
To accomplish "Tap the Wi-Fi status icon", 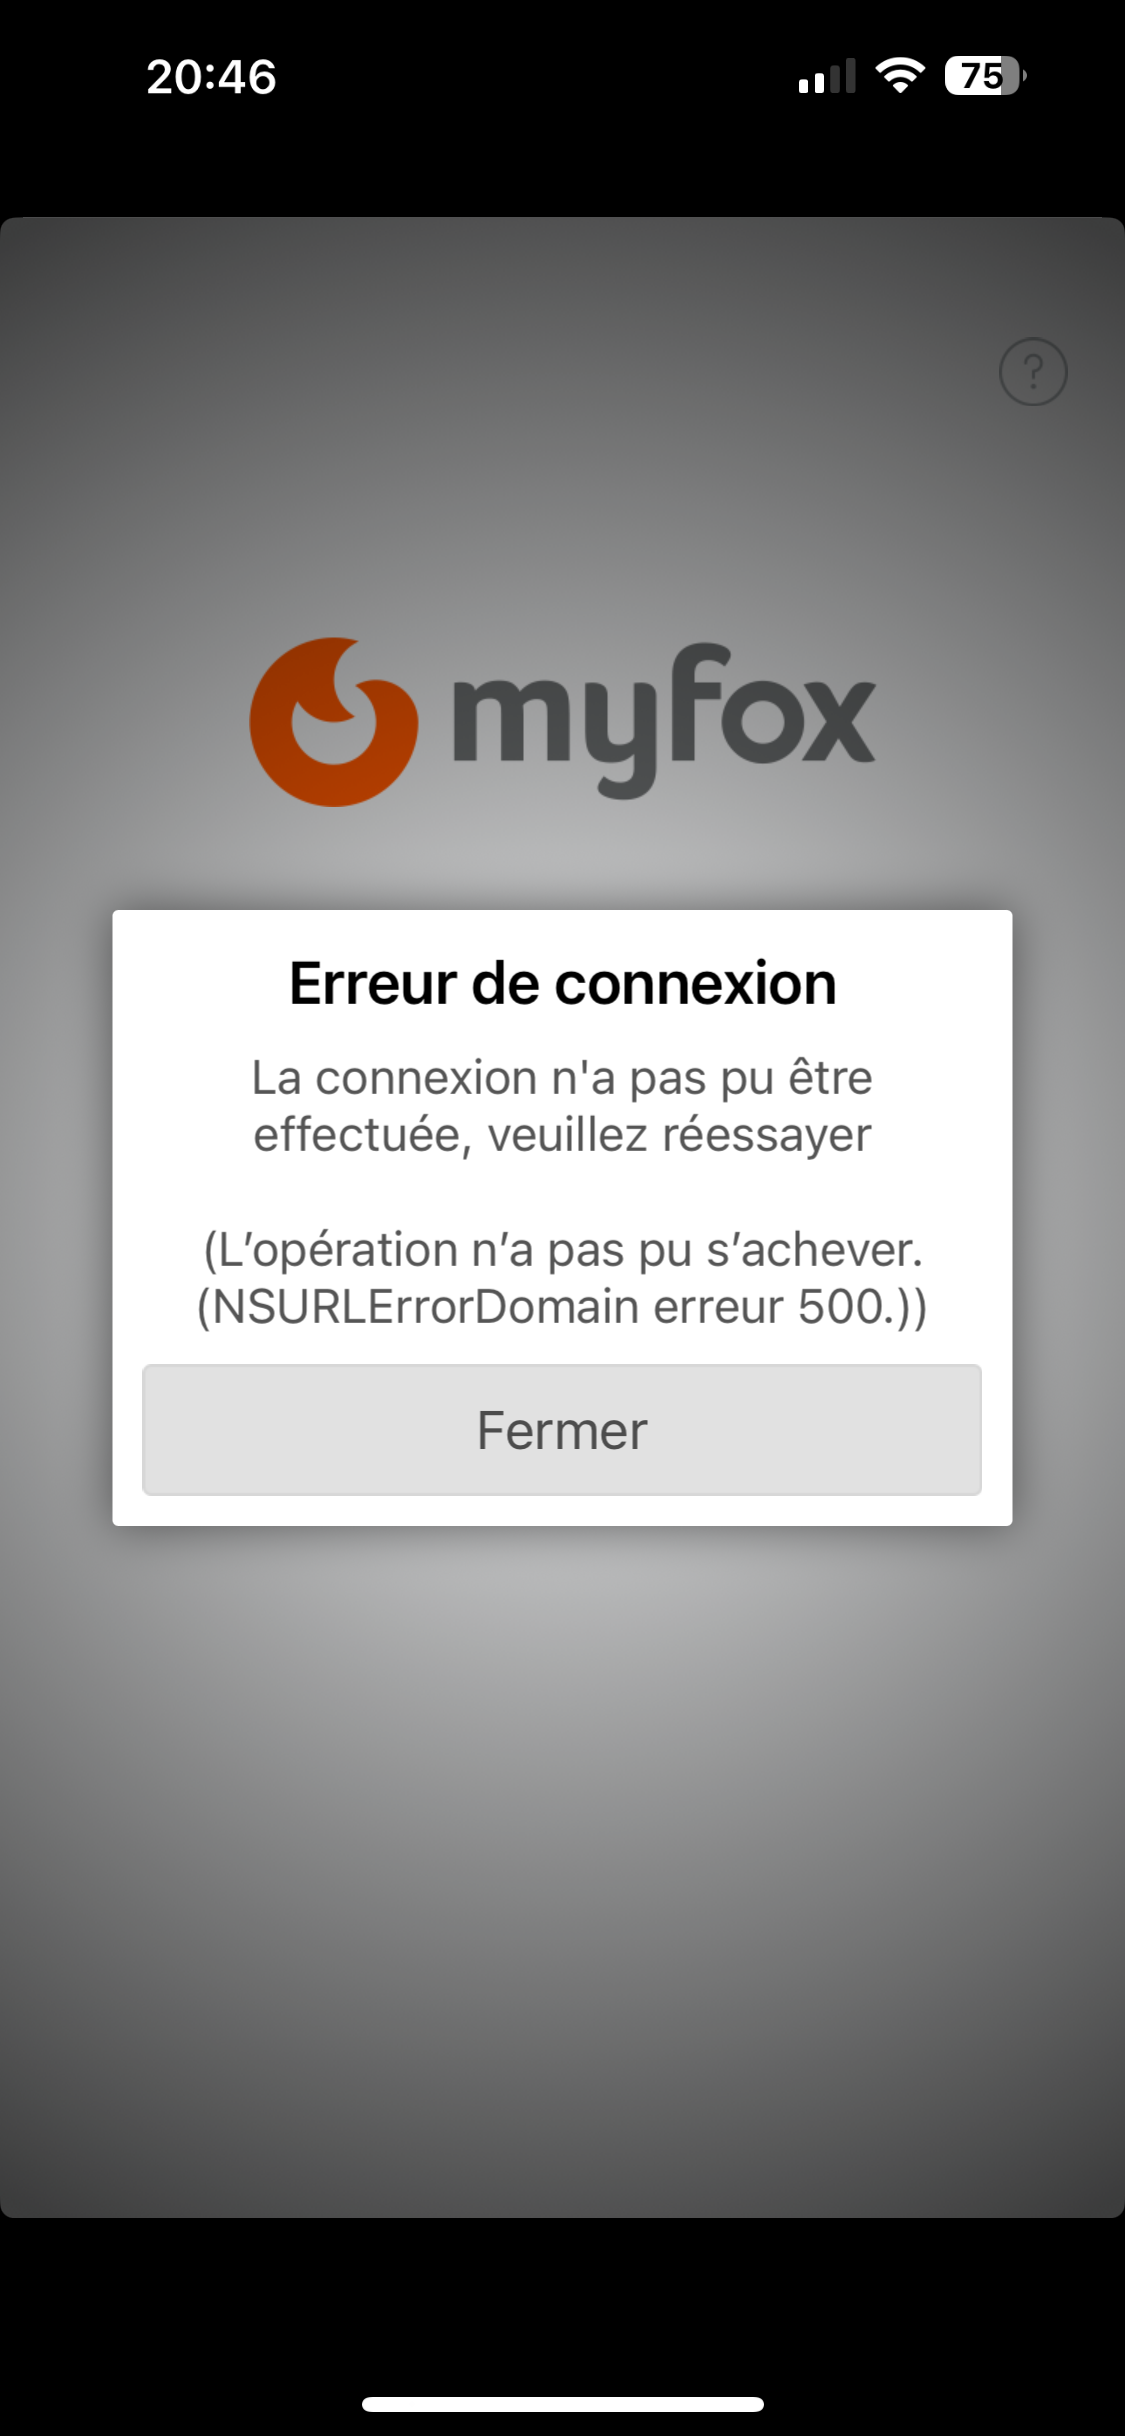I will pyautogui.click(x=900, y=76).
